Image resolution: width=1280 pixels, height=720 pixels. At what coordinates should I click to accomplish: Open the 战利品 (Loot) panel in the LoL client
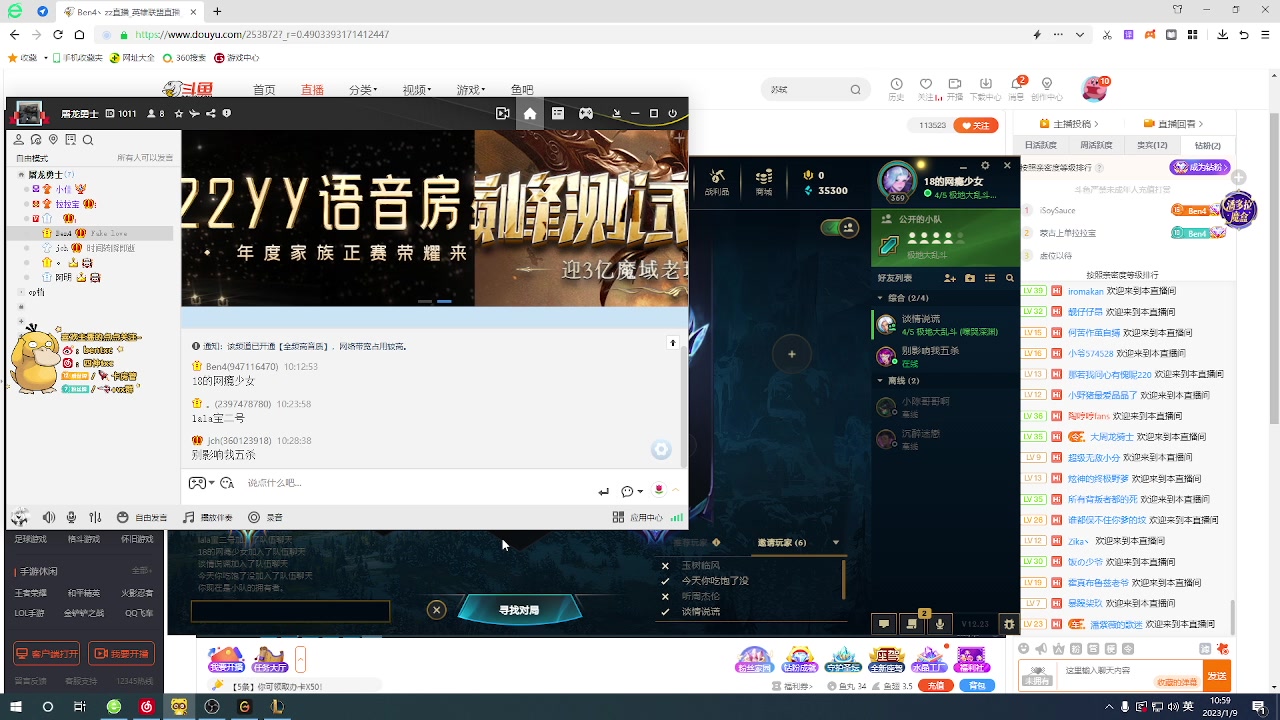pyautogui.click(x=715, y=182)
